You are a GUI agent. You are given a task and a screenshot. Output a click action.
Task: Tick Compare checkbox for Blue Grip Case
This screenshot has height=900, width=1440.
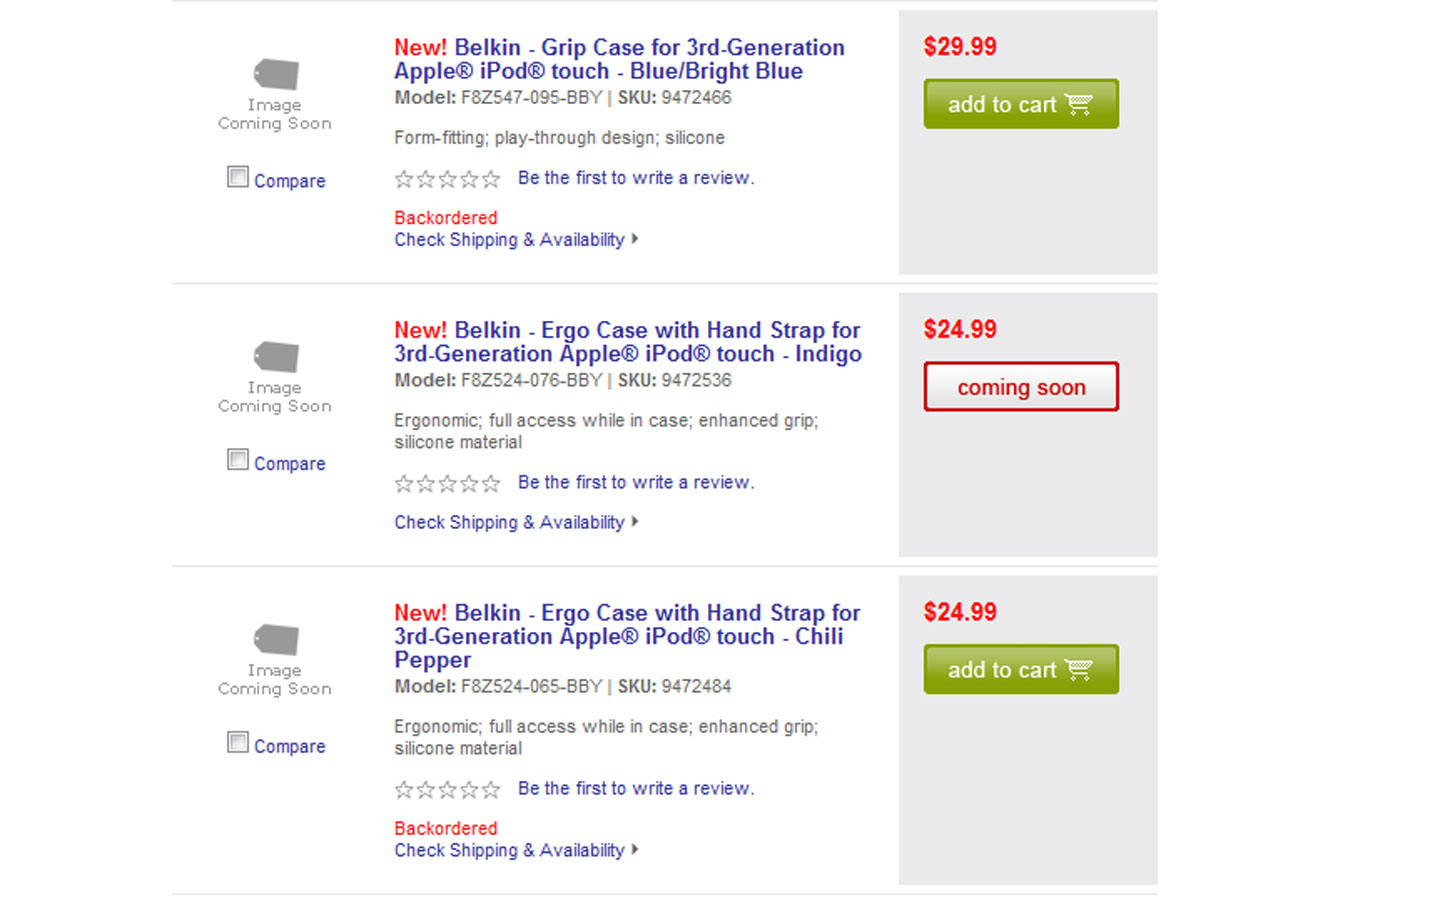(x=238, y=177)
